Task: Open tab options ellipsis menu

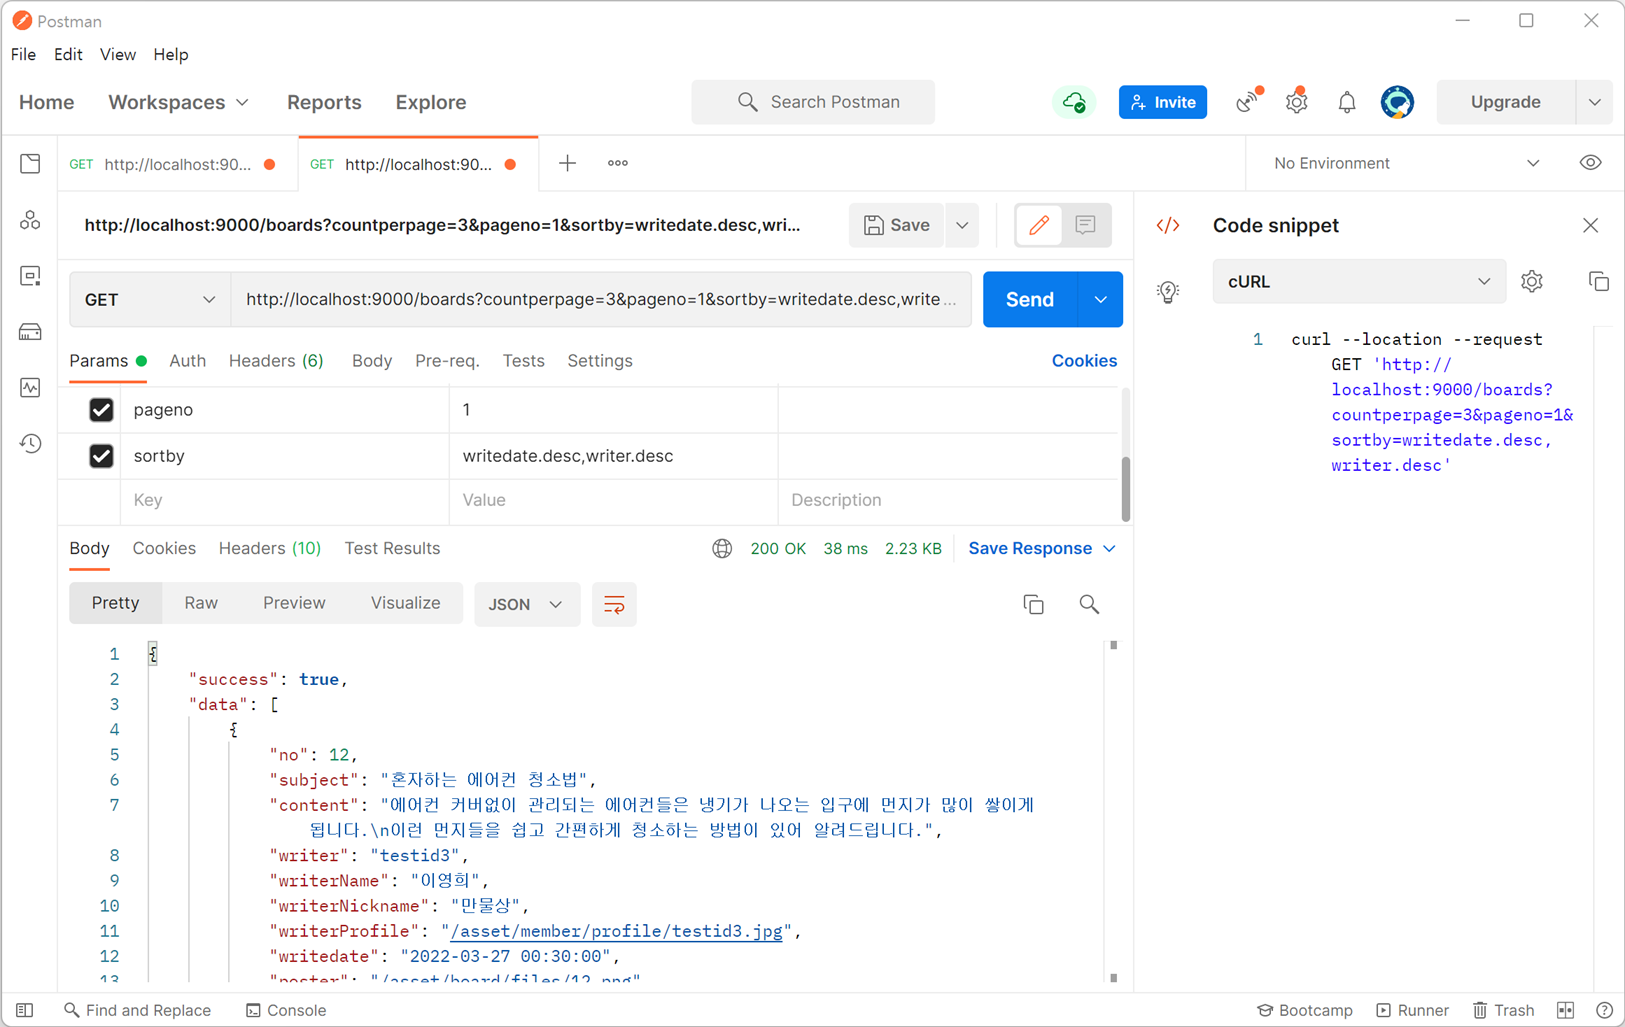Action: click(618, 163)
